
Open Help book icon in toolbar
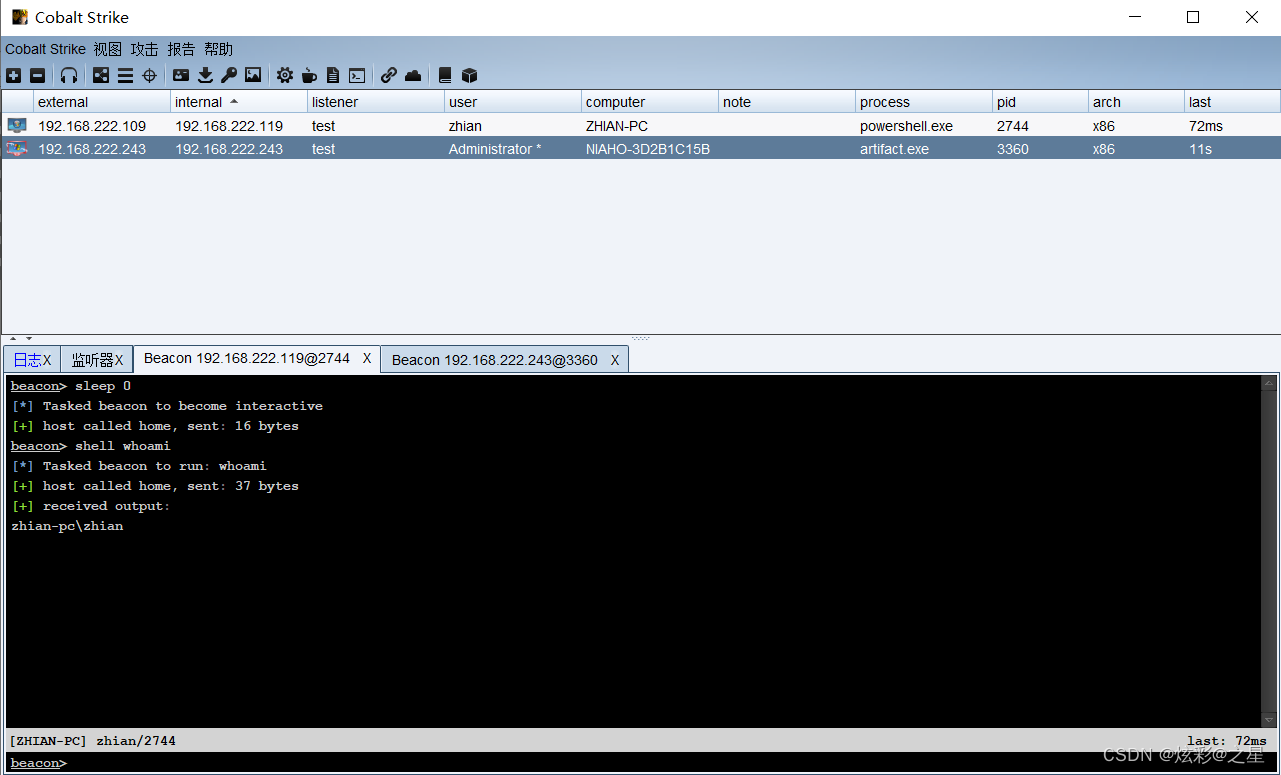click(x=445, y=75)
